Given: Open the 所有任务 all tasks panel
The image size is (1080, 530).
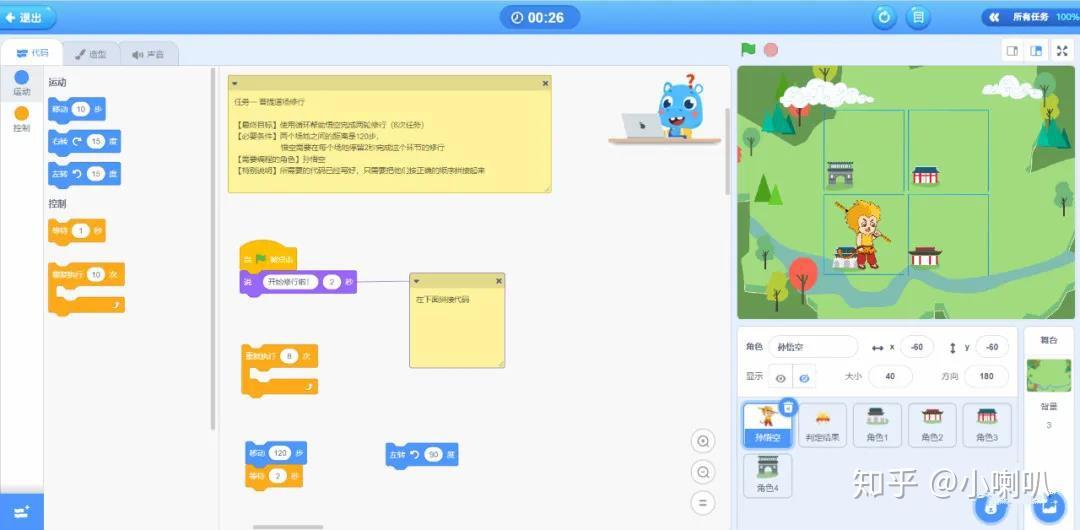Looking at the screenshot, I should pos(1030,17).
